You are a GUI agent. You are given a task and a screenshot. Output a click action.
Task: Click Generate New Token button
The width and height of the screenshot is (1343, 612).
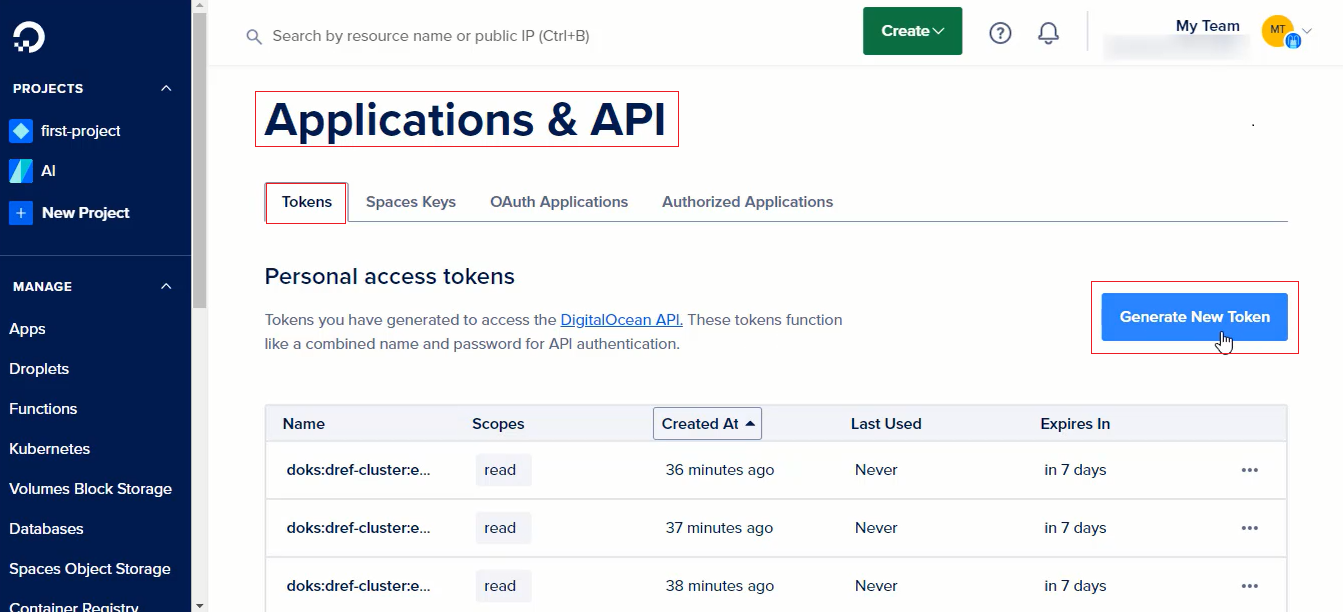(x=1194, y=317)
